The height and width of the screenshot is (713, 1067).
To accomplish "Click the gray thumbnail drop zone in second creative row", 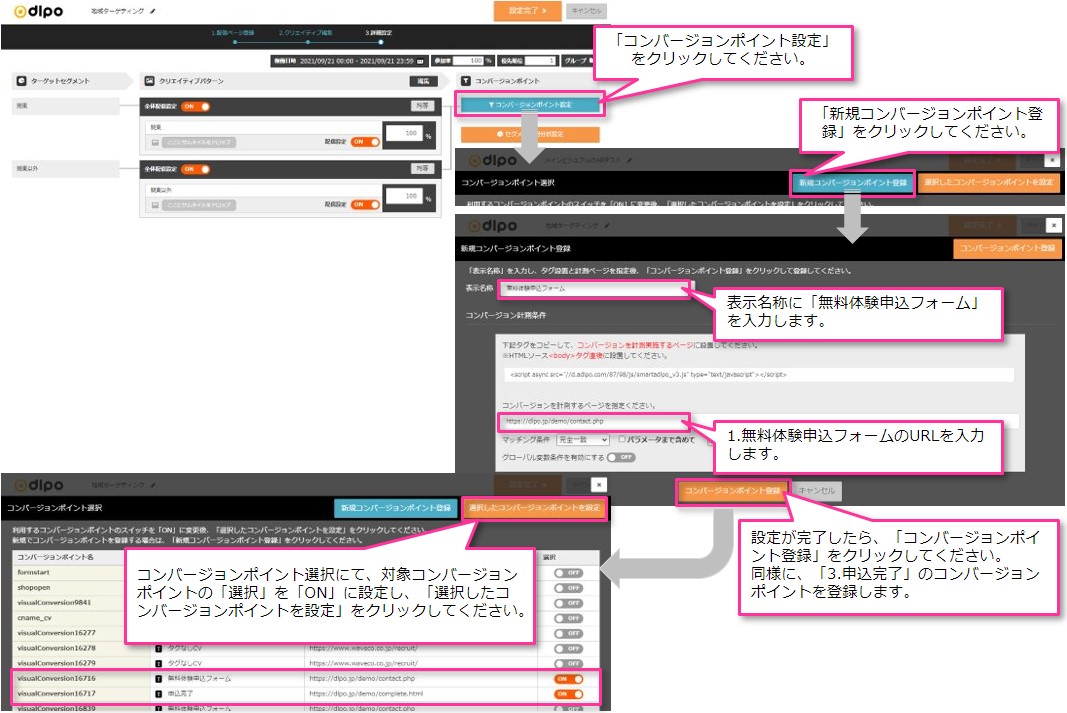I will 199,205.
